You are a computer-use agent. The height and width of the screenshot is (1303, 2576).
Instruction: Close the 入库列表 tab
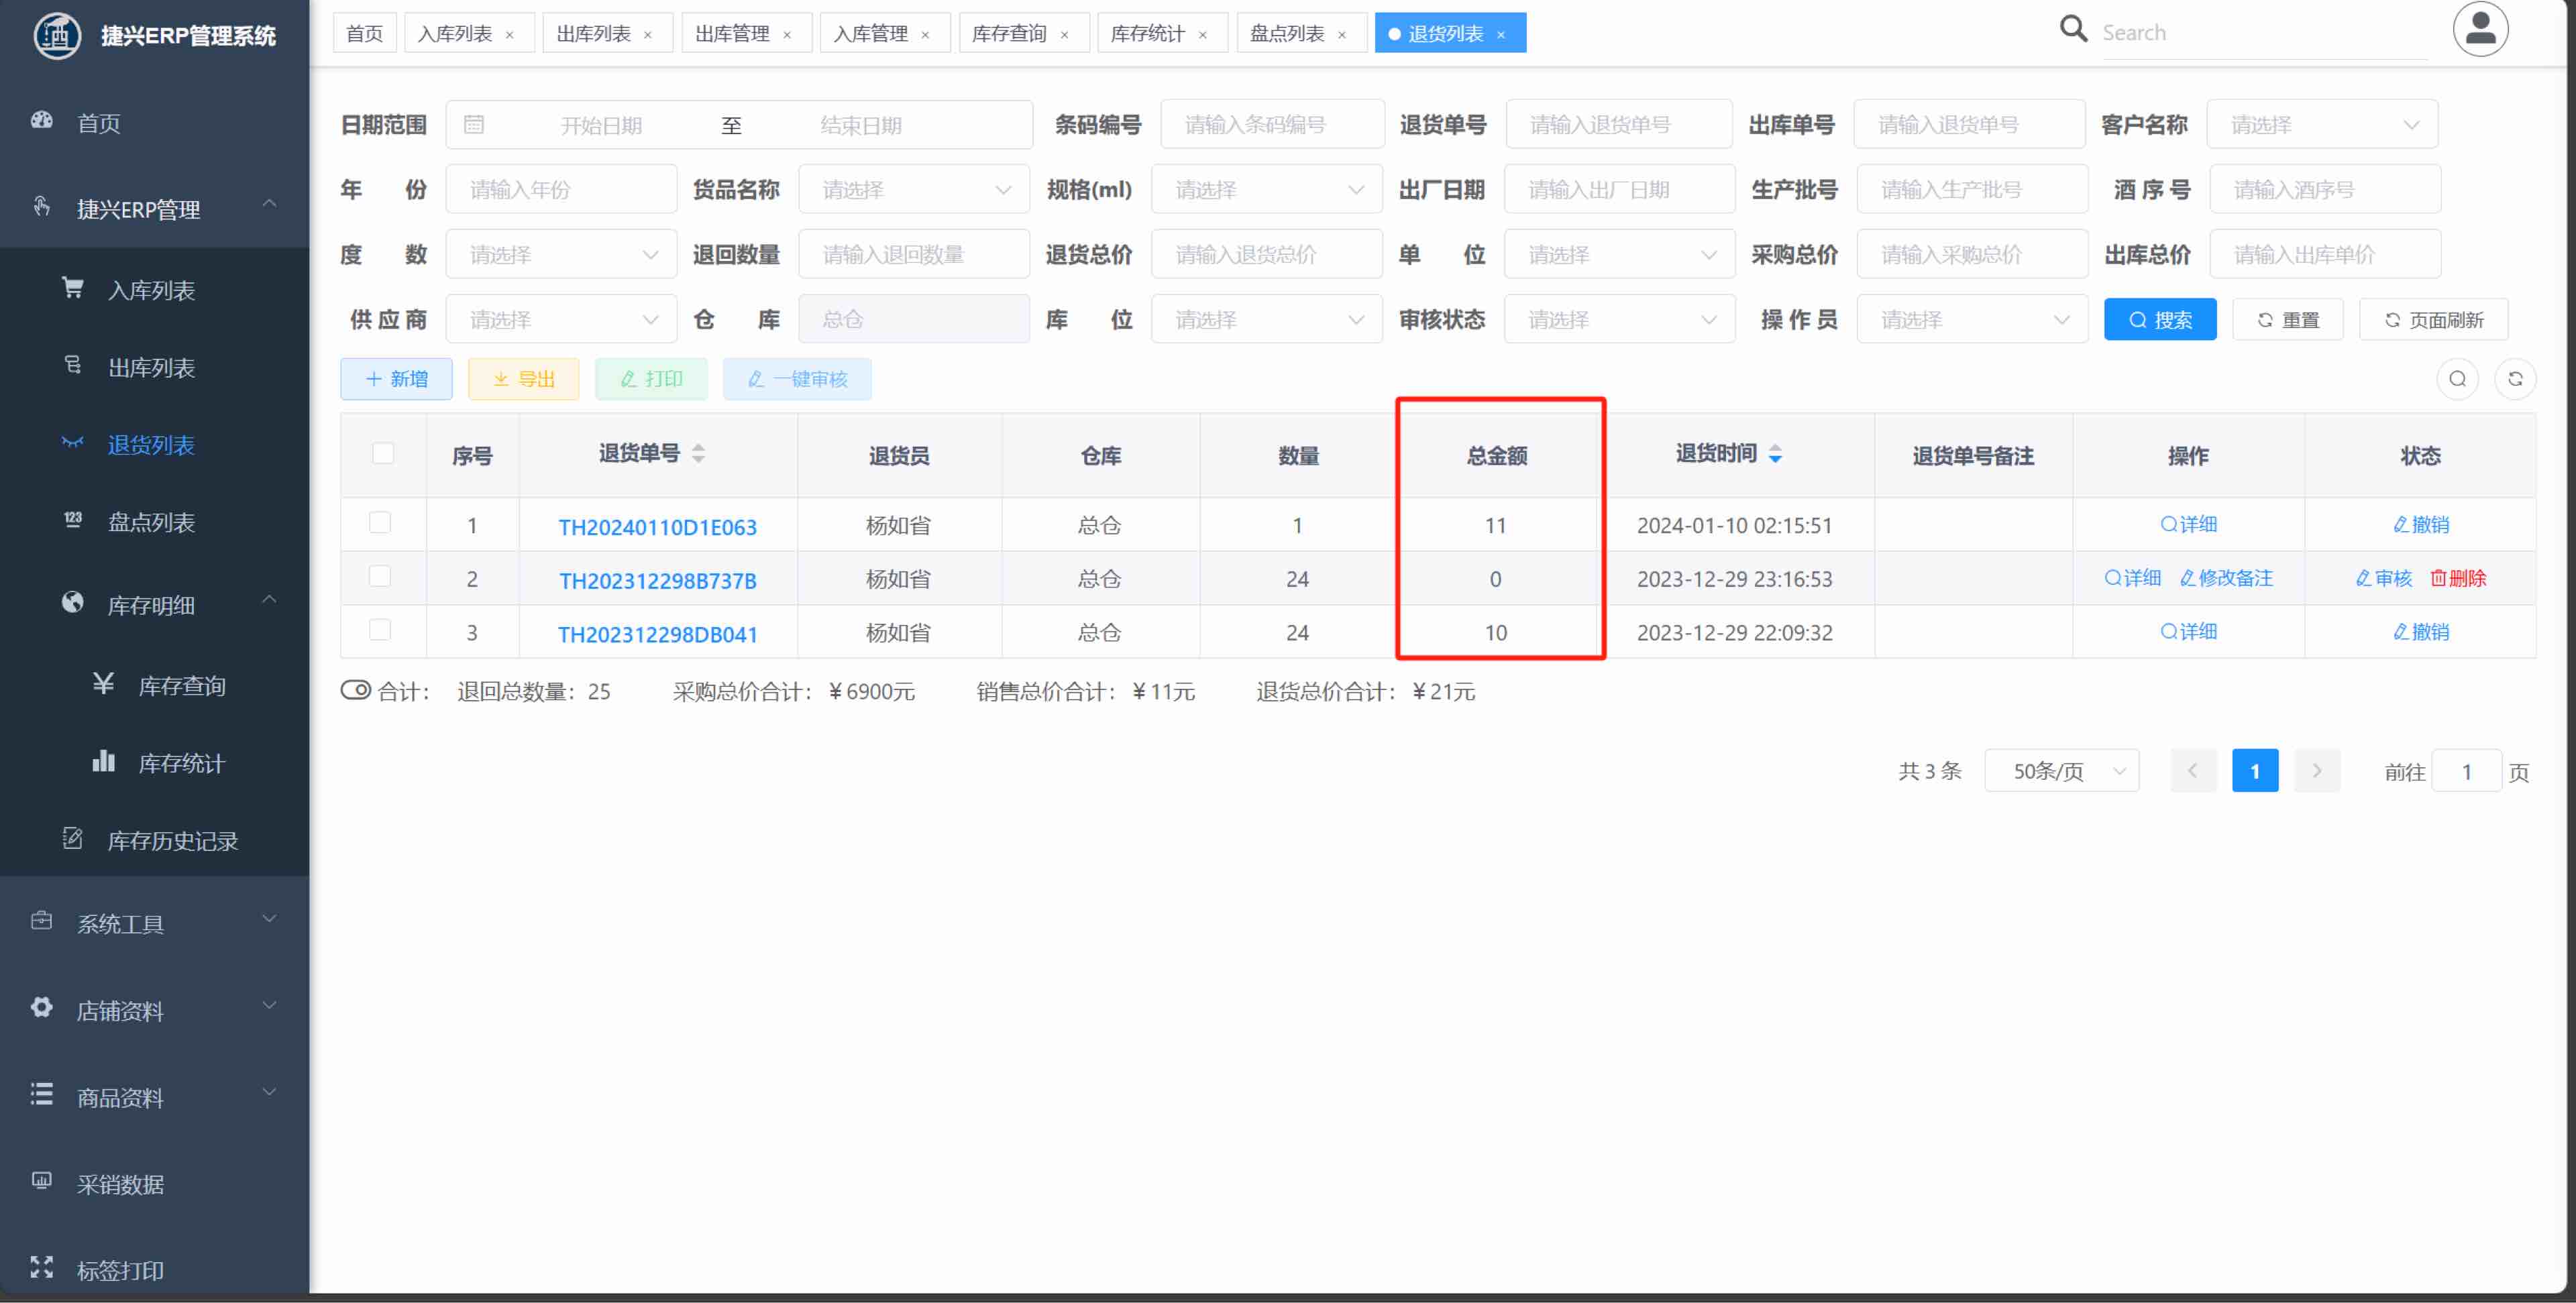tap(510, 35)
